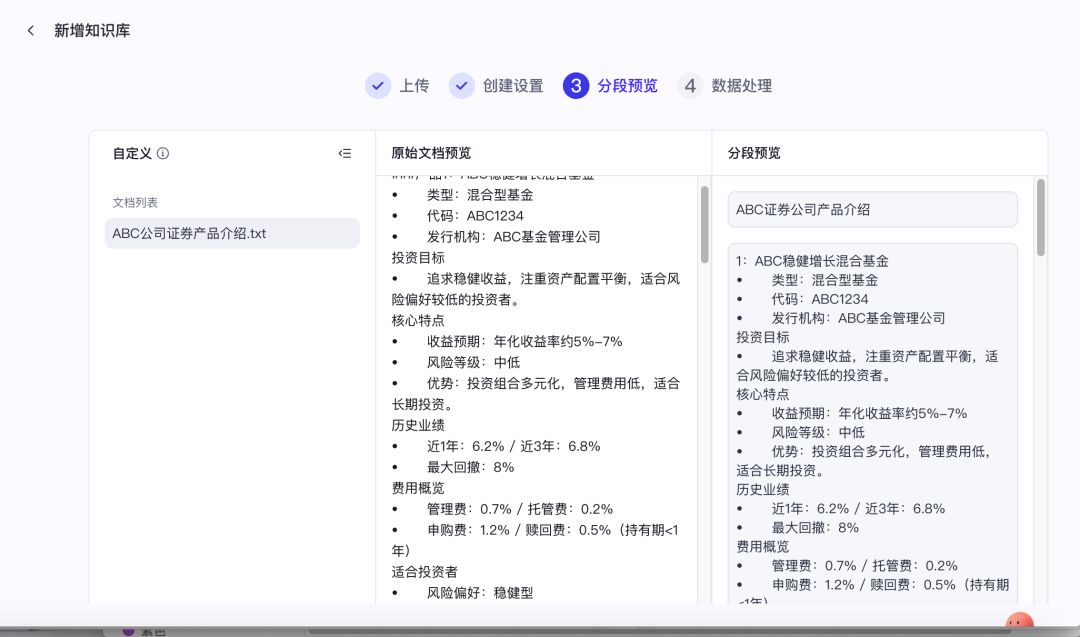Click the red face icon at bottom right
The height and width of the screenshot is (637, 1080).
tap(1018, 624)
